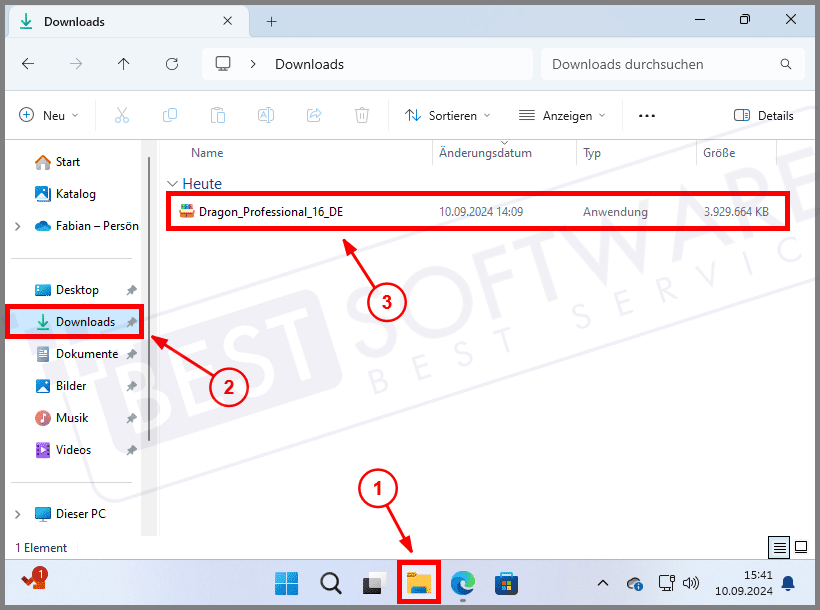Click the Cut scissors icon in toolbar

click(122, 115)
